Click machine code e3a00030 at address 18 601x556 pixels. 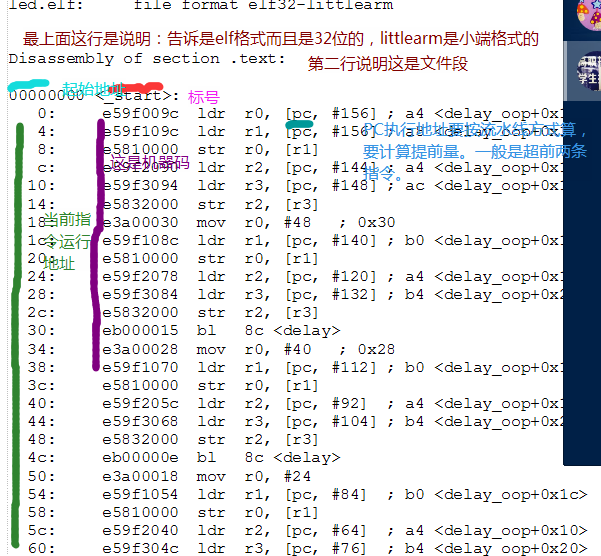tap(140, 222)
